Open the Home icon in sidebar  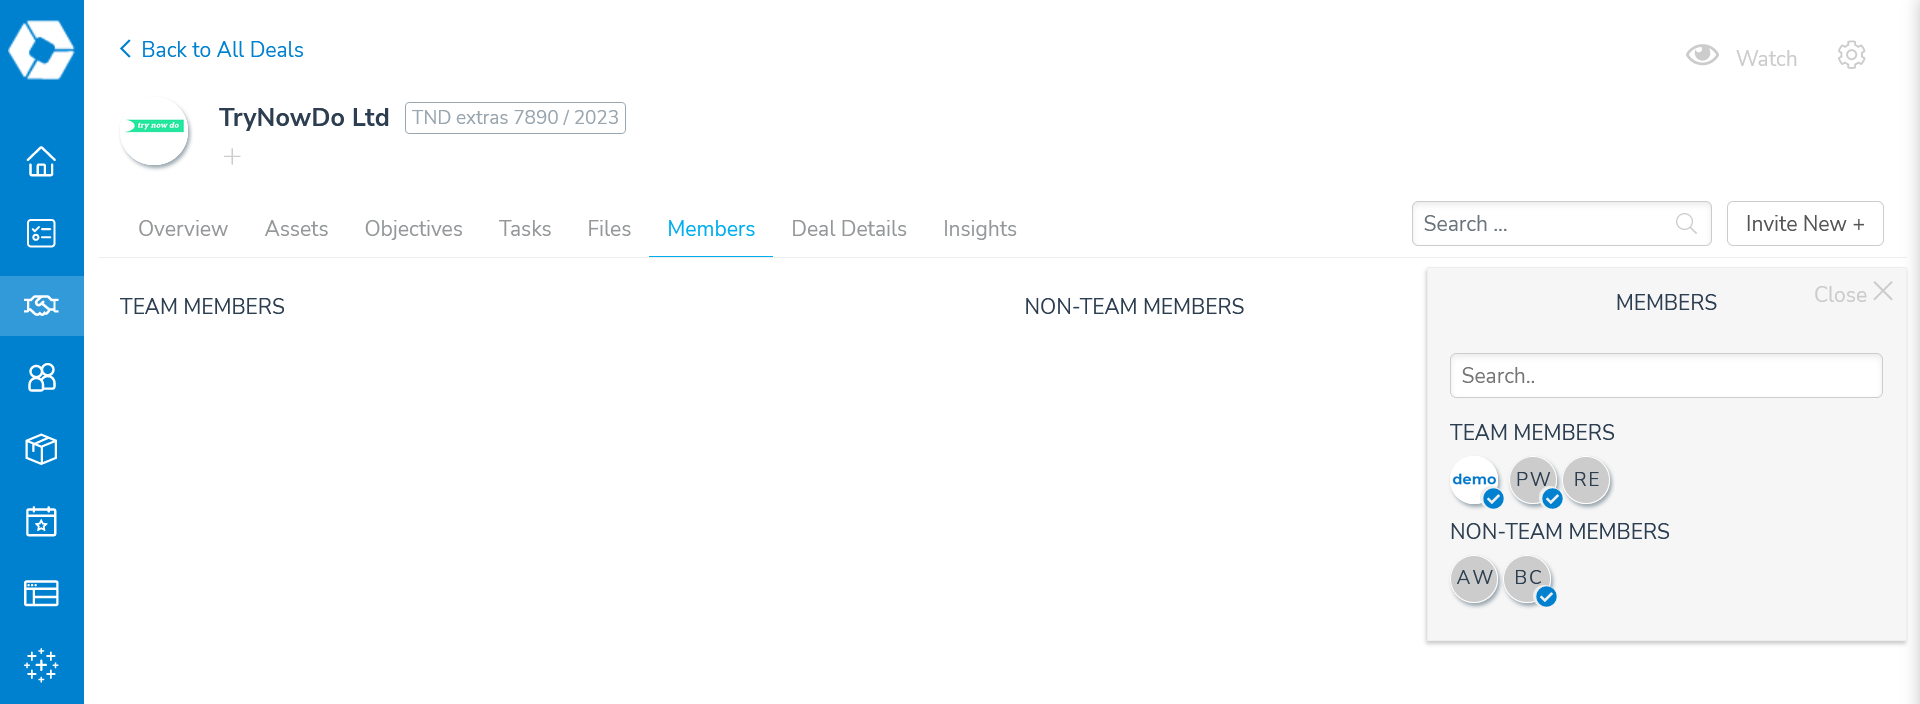click(x=41, y=161)
